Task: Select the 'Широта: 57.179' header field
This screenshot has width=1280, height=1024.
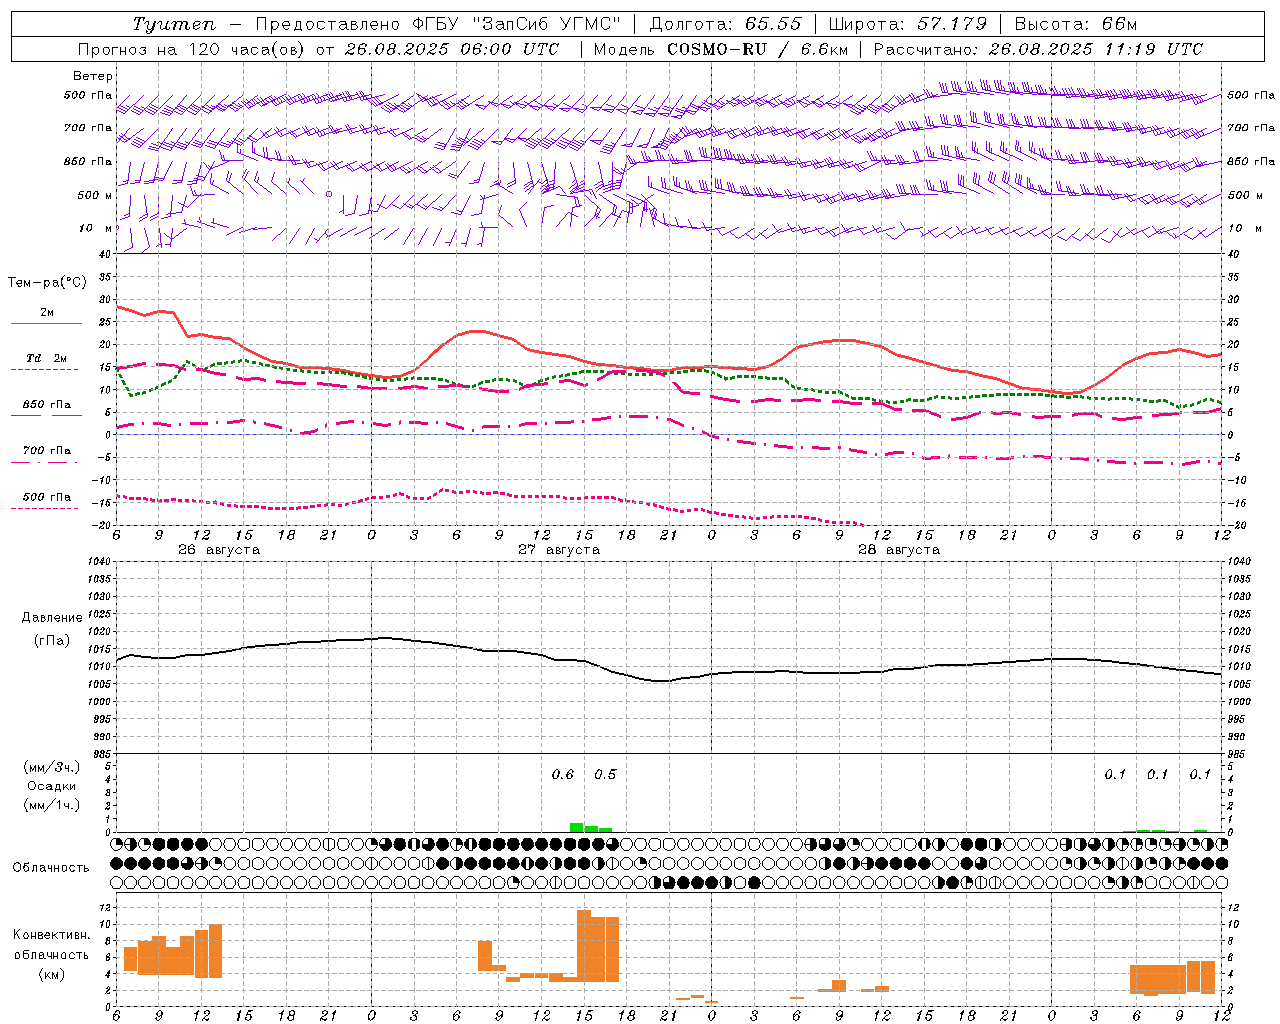Action: pos(907,24)
